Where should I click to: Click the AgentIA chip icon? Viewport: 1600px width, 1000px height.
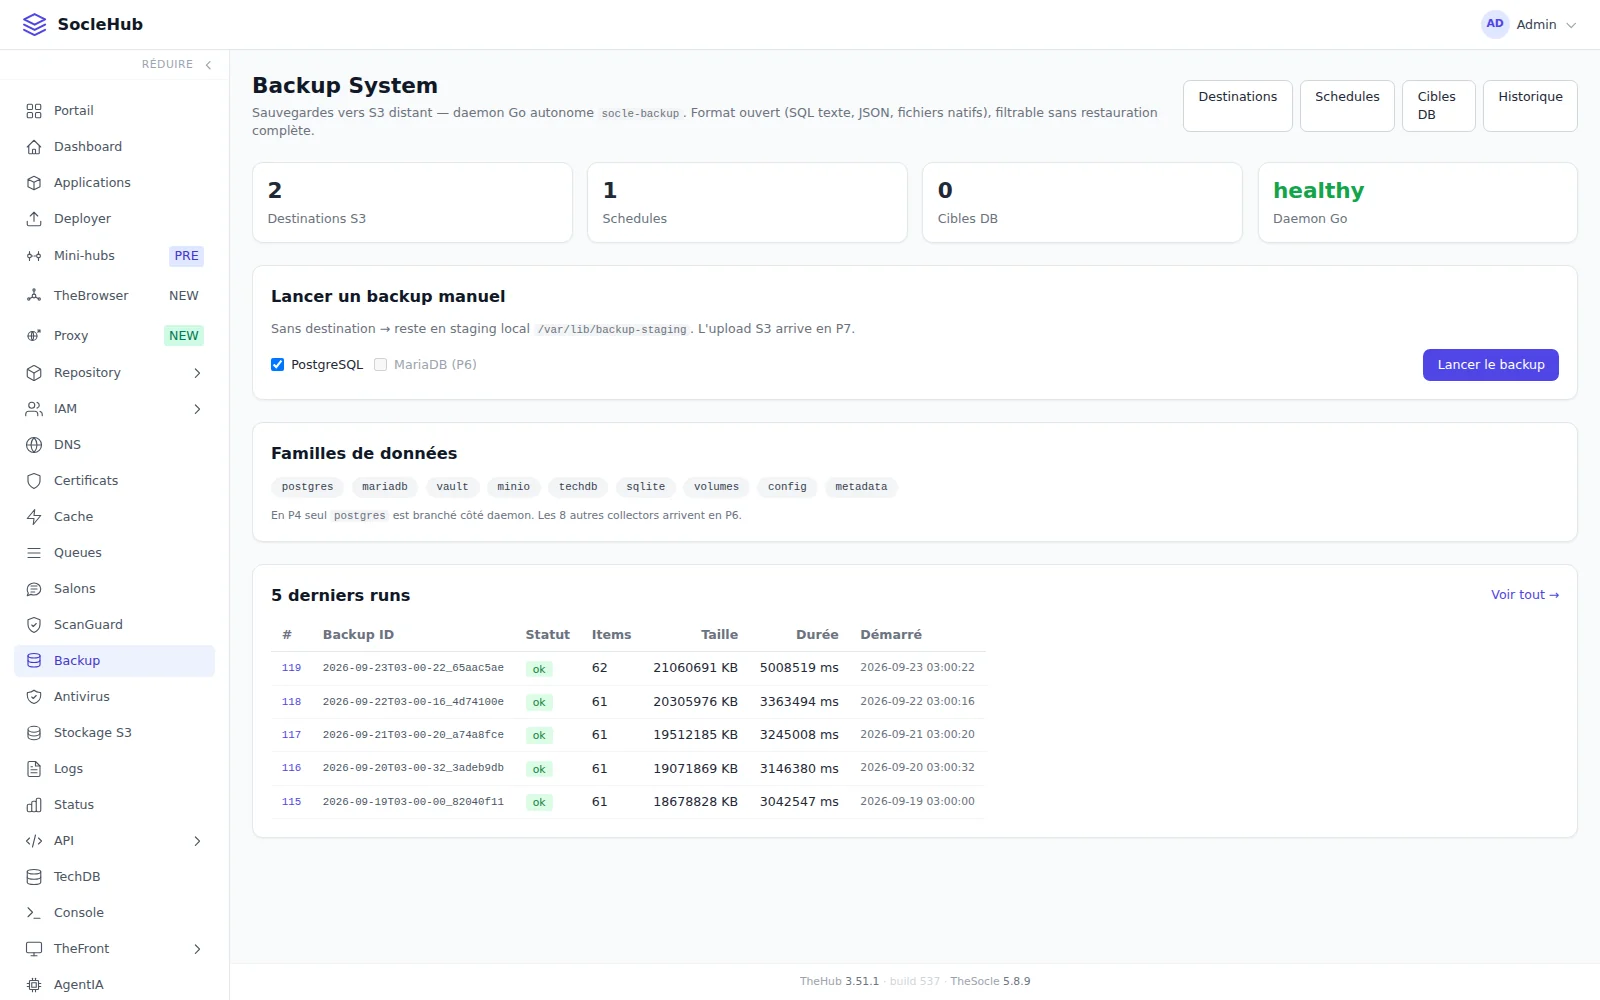click(x=34, y=985)
